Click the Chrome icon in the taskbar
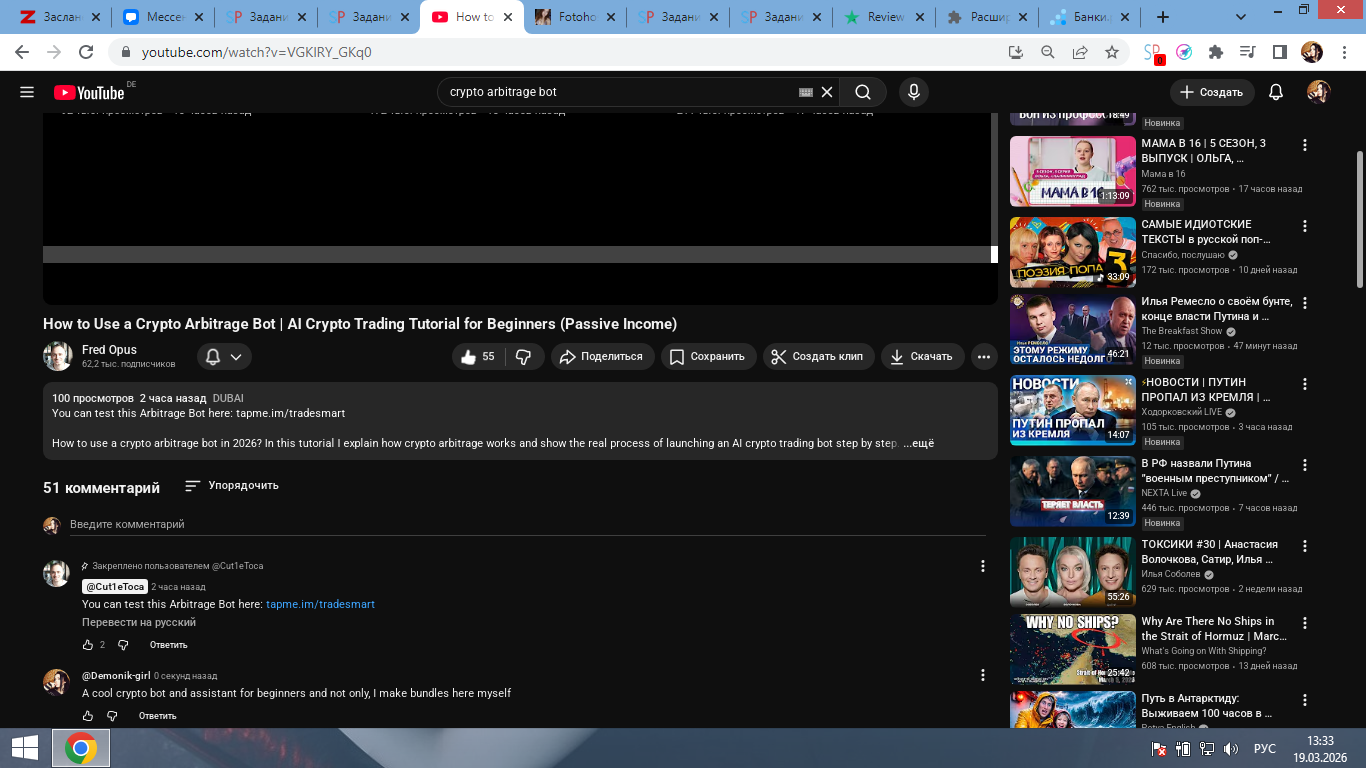Image resolution: width=1366 pixels, height=768 pixels. coord(81,748)
